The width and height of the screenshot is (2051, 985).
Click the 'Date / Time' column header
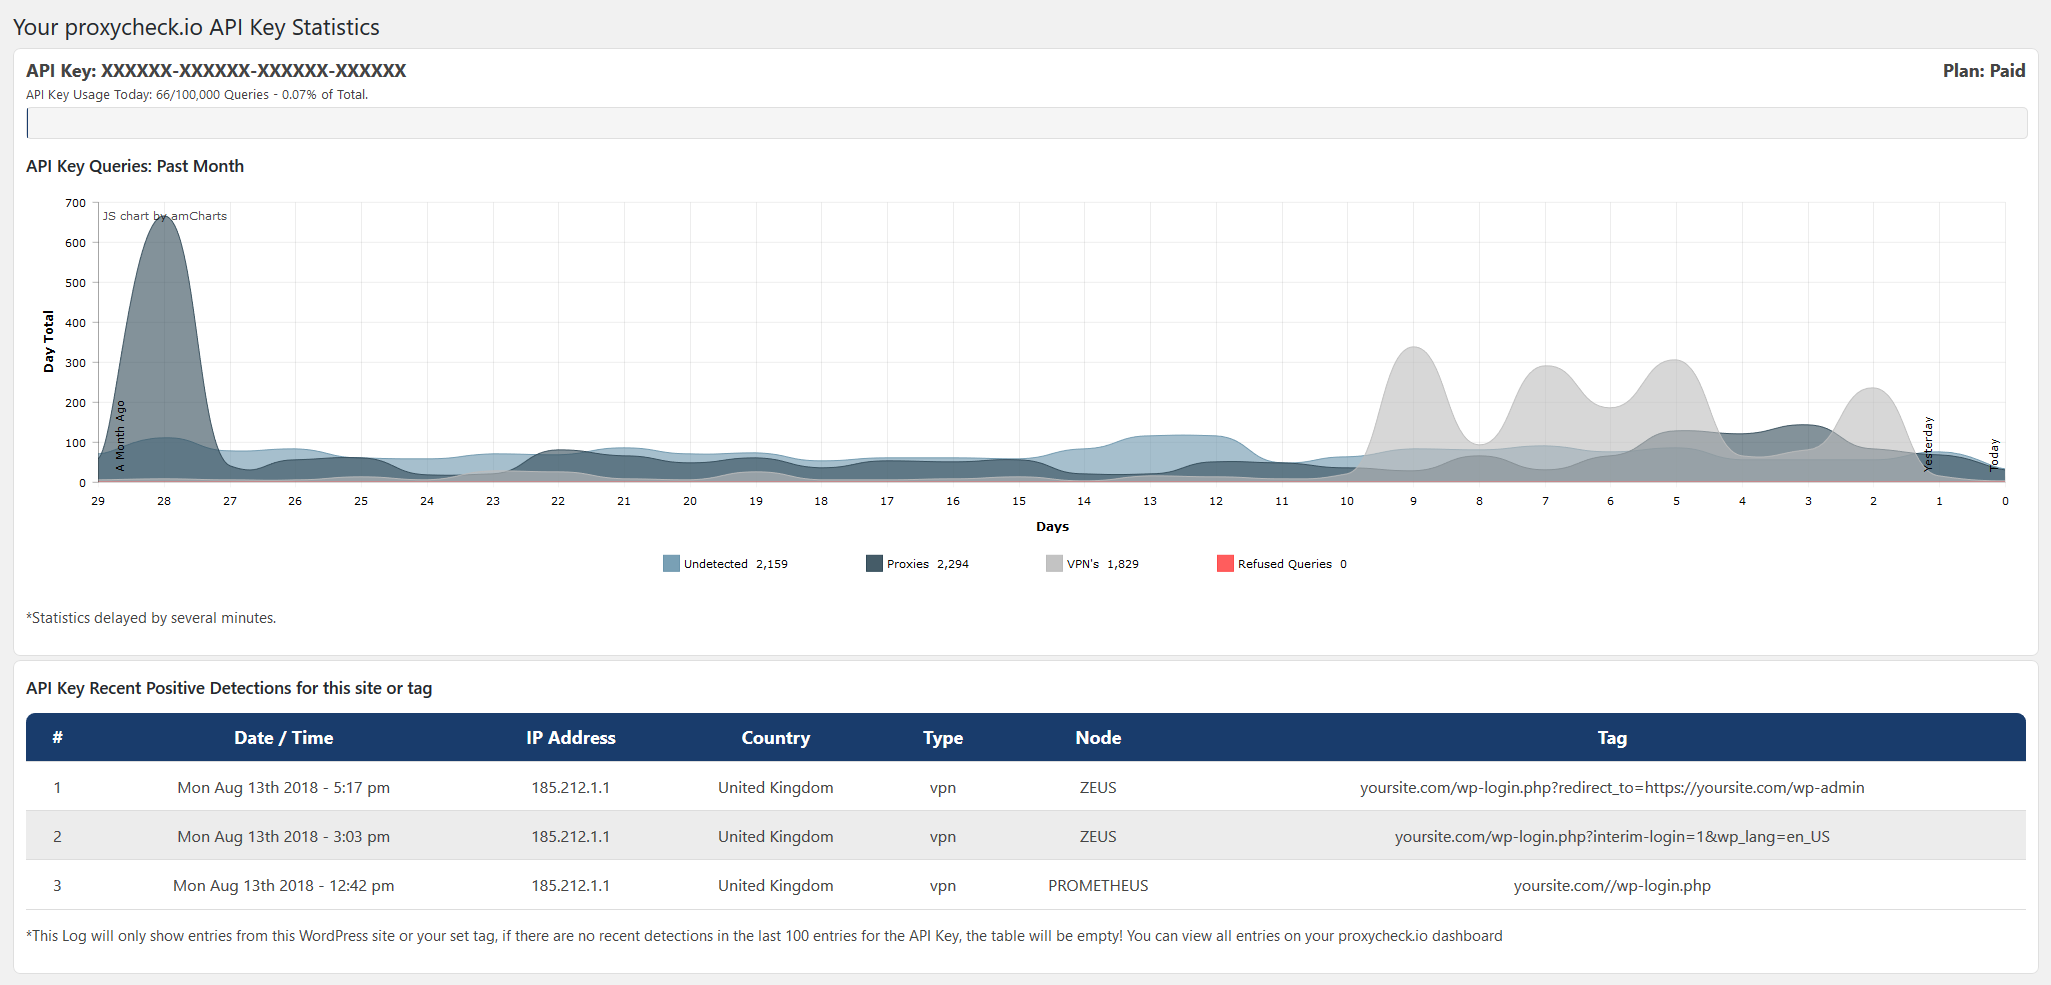click(283, 738)
